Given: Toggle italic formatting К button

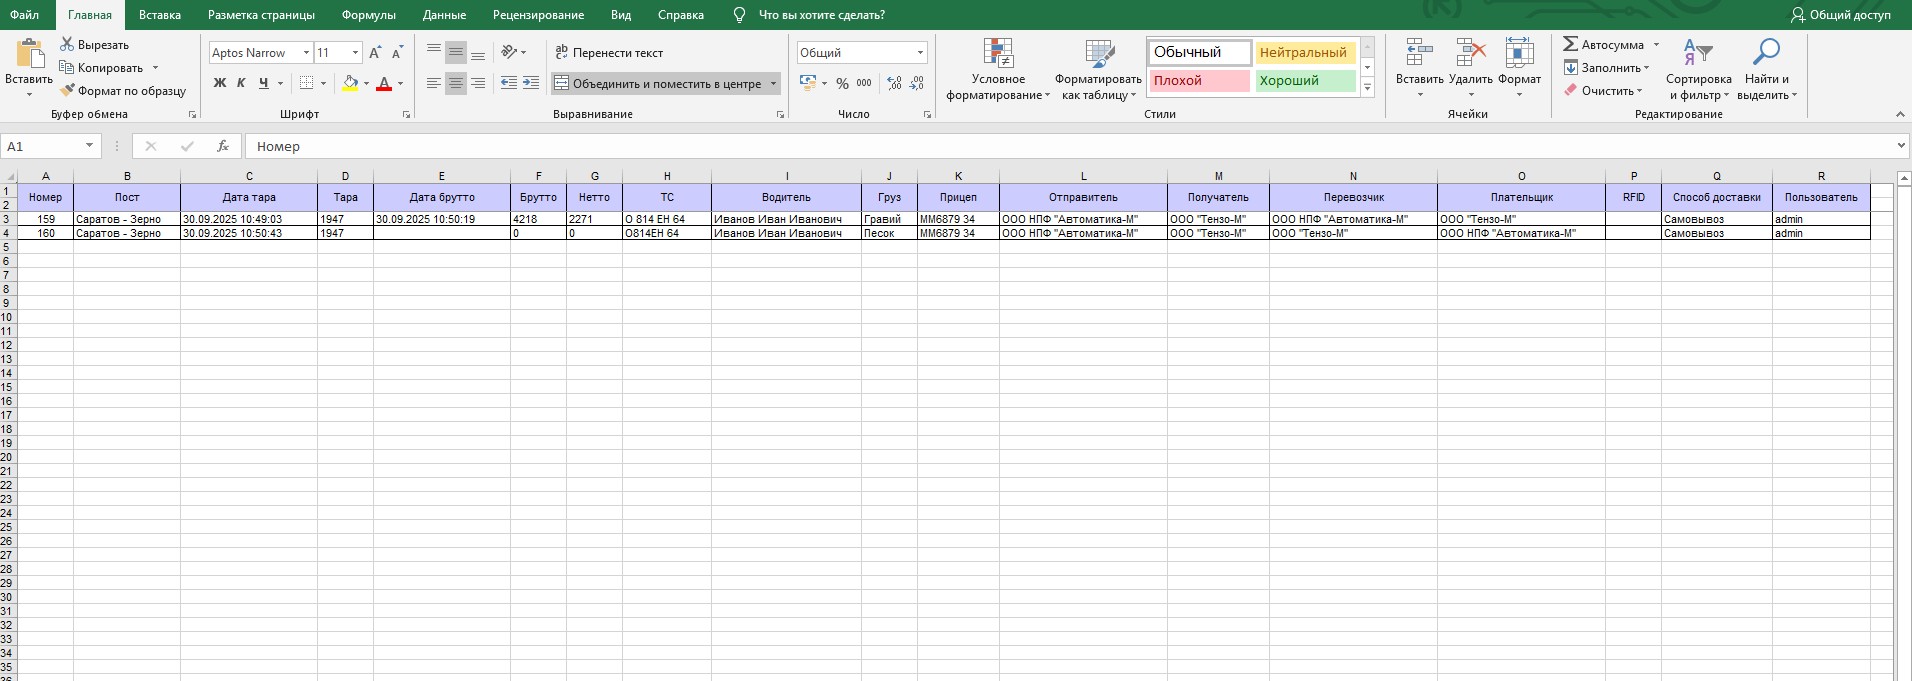Looking at the screenshot, I should pyautogui.click(x=241, y=83).
